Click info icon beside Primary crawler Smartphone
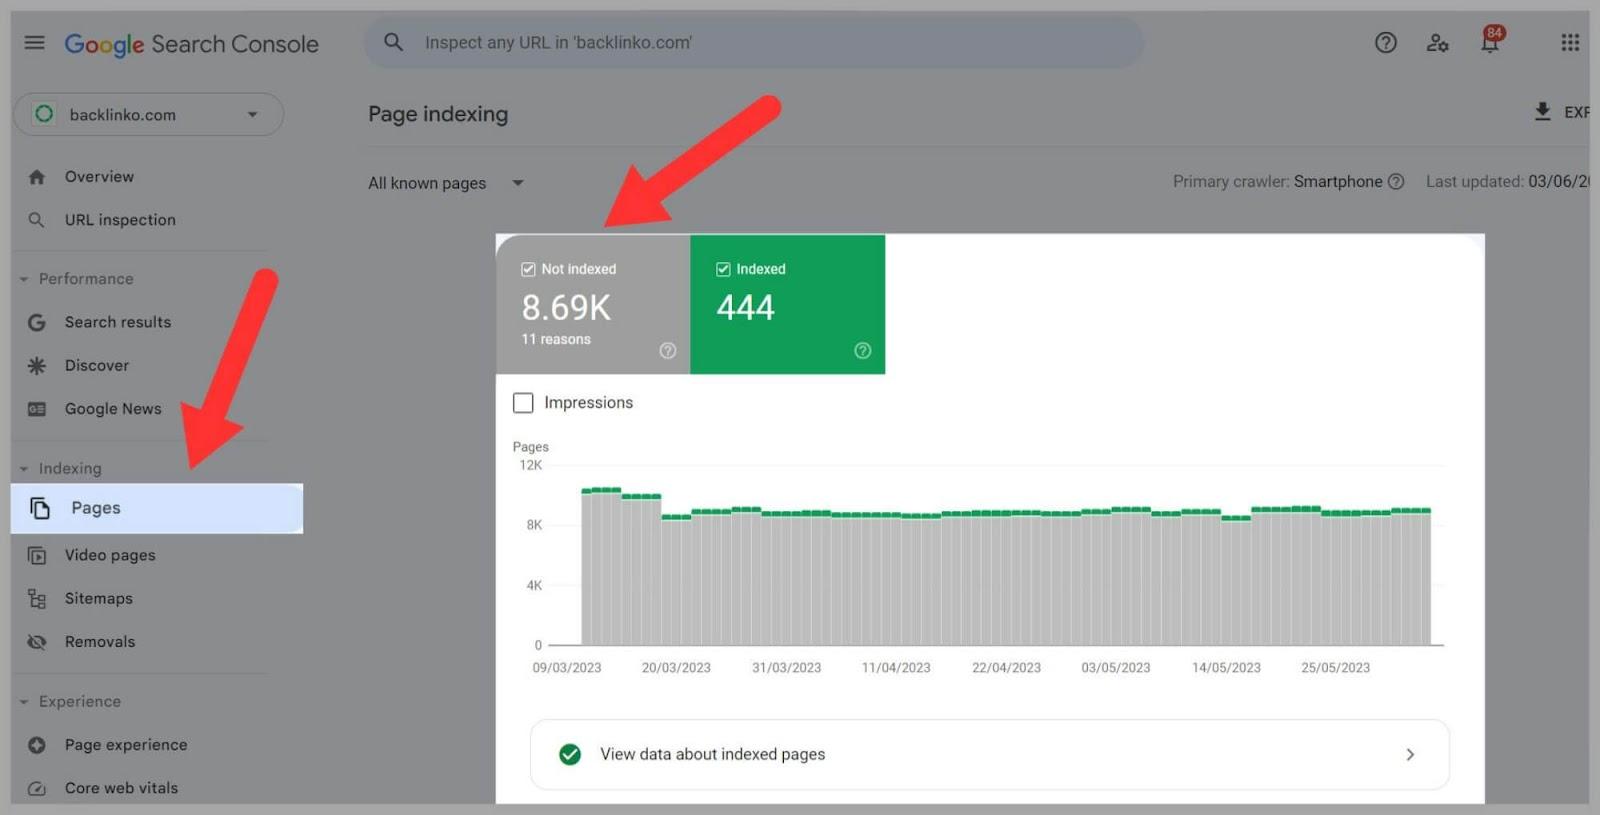 pos(1396,182)
